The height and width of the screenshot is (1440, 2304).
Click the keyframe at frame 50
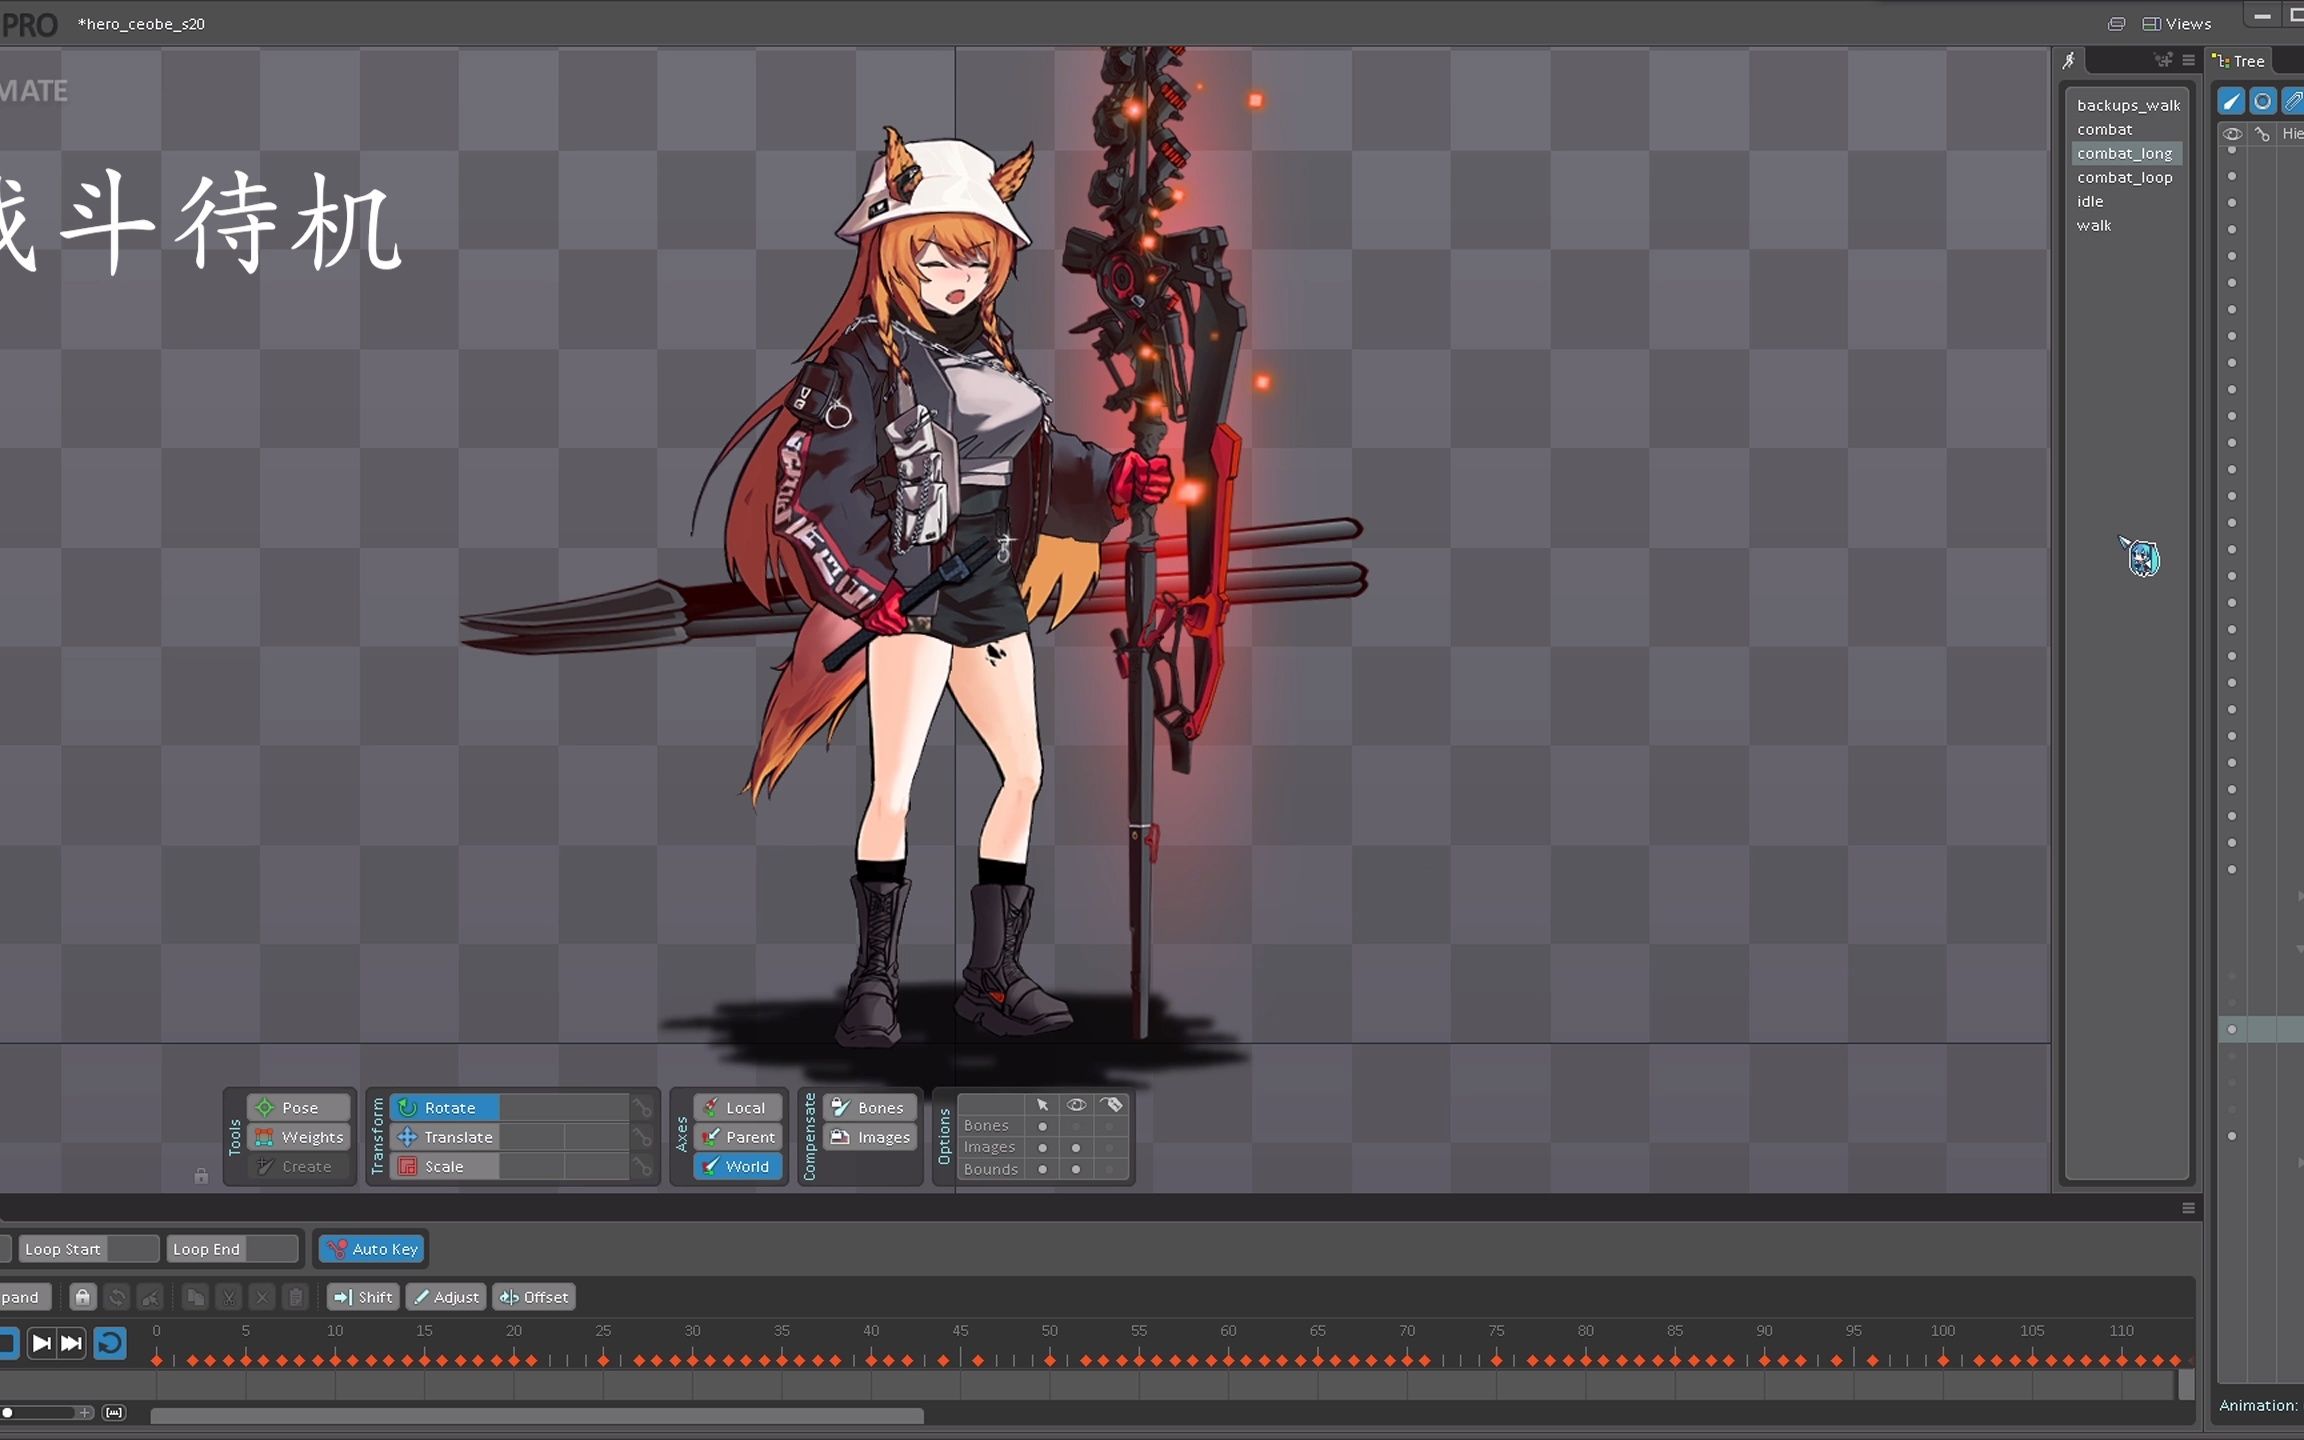click(x=1050, y=1360)
